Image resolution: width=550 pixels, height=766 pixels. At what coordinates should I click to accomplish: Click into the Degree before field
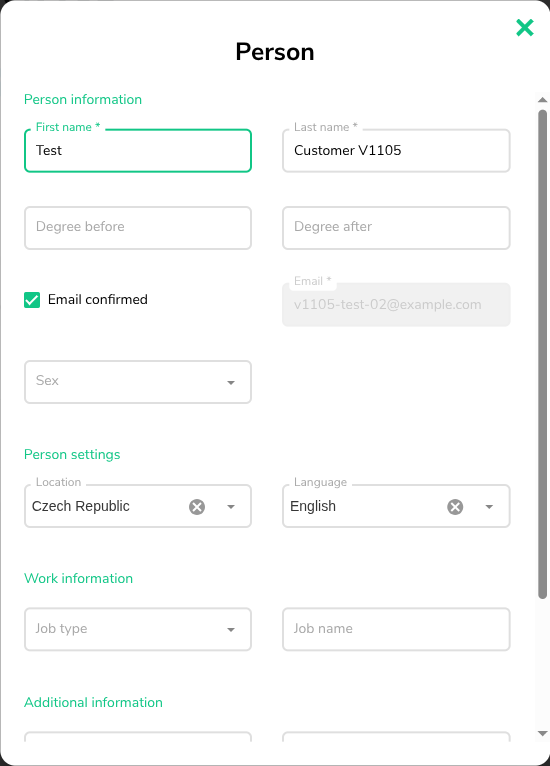click(x=138, y=228)
